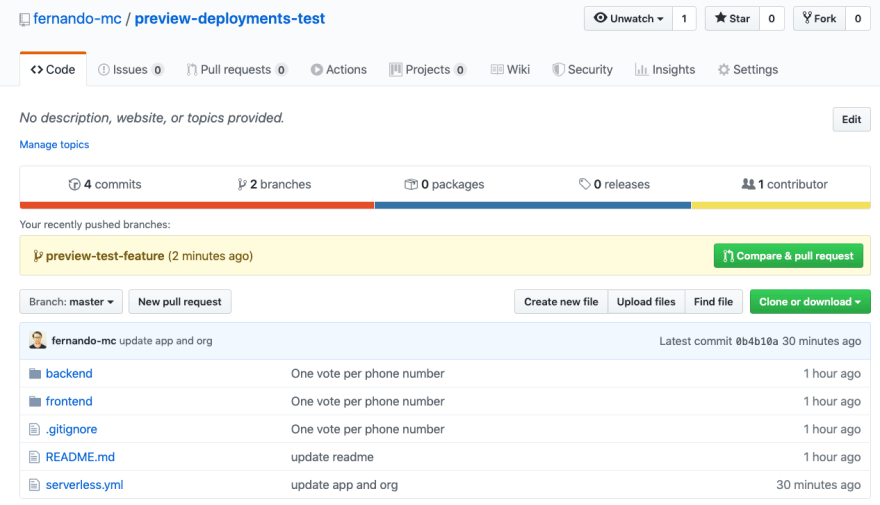Open the frontend folder
Viewport: 880px width, 505px height.
[x=69, y=401]
